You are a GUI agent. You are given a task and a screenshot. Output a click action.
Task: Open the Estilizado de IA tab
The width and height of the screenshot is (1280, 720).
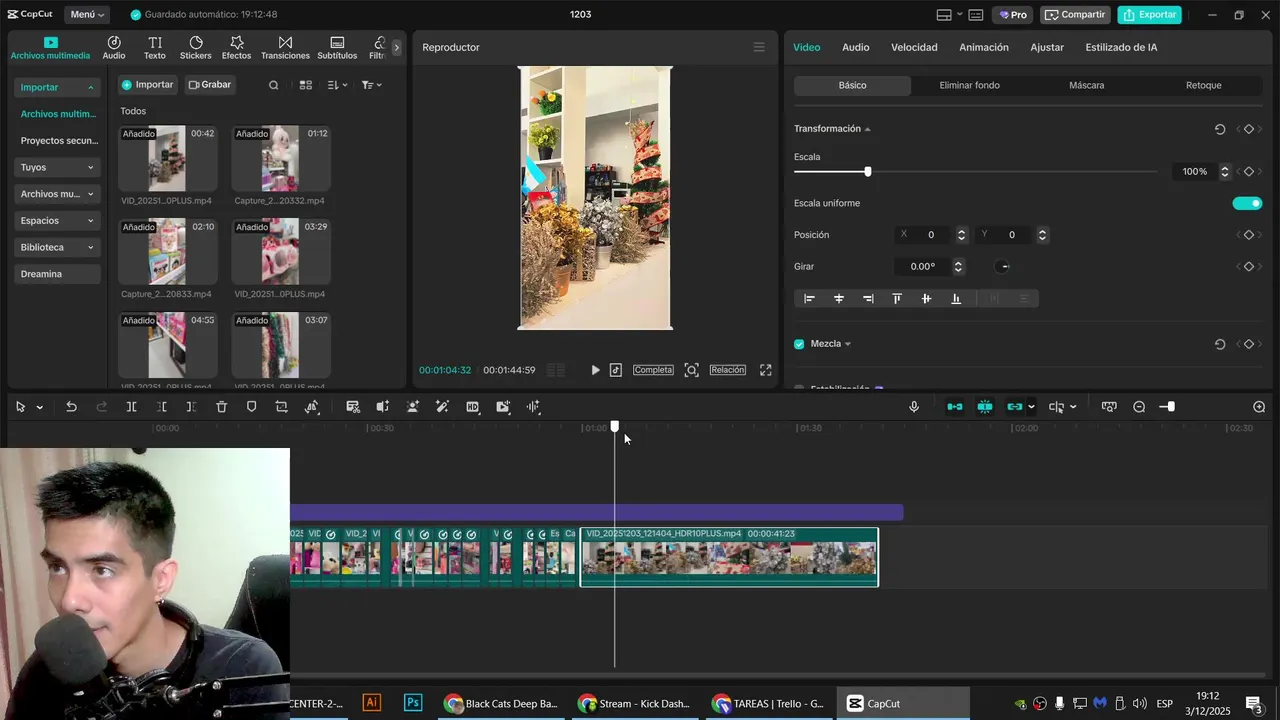(x=1121, y=47)
